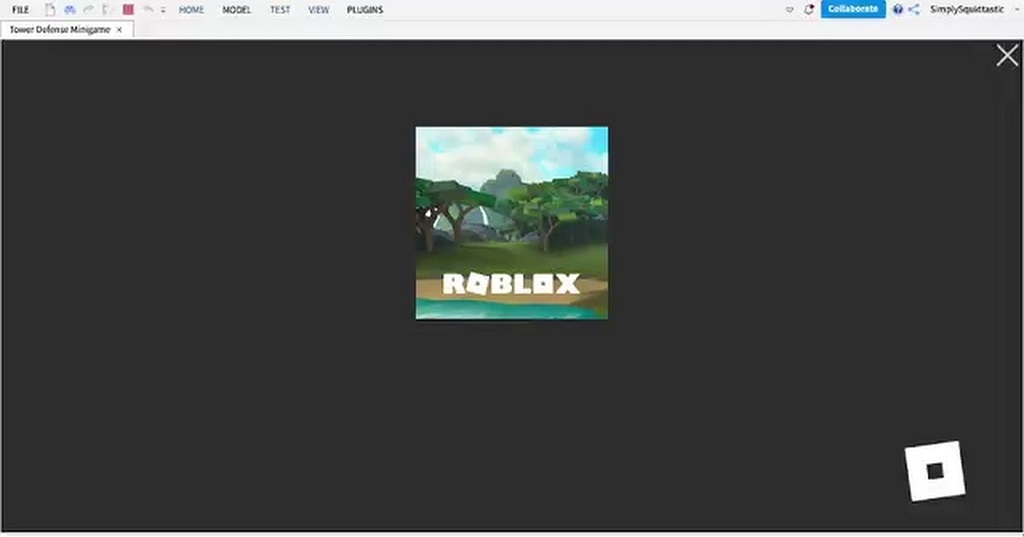The height and width of the screenshot is (537, 1024).
Task: Click the undo arrow icon
Action: (148, 10)
